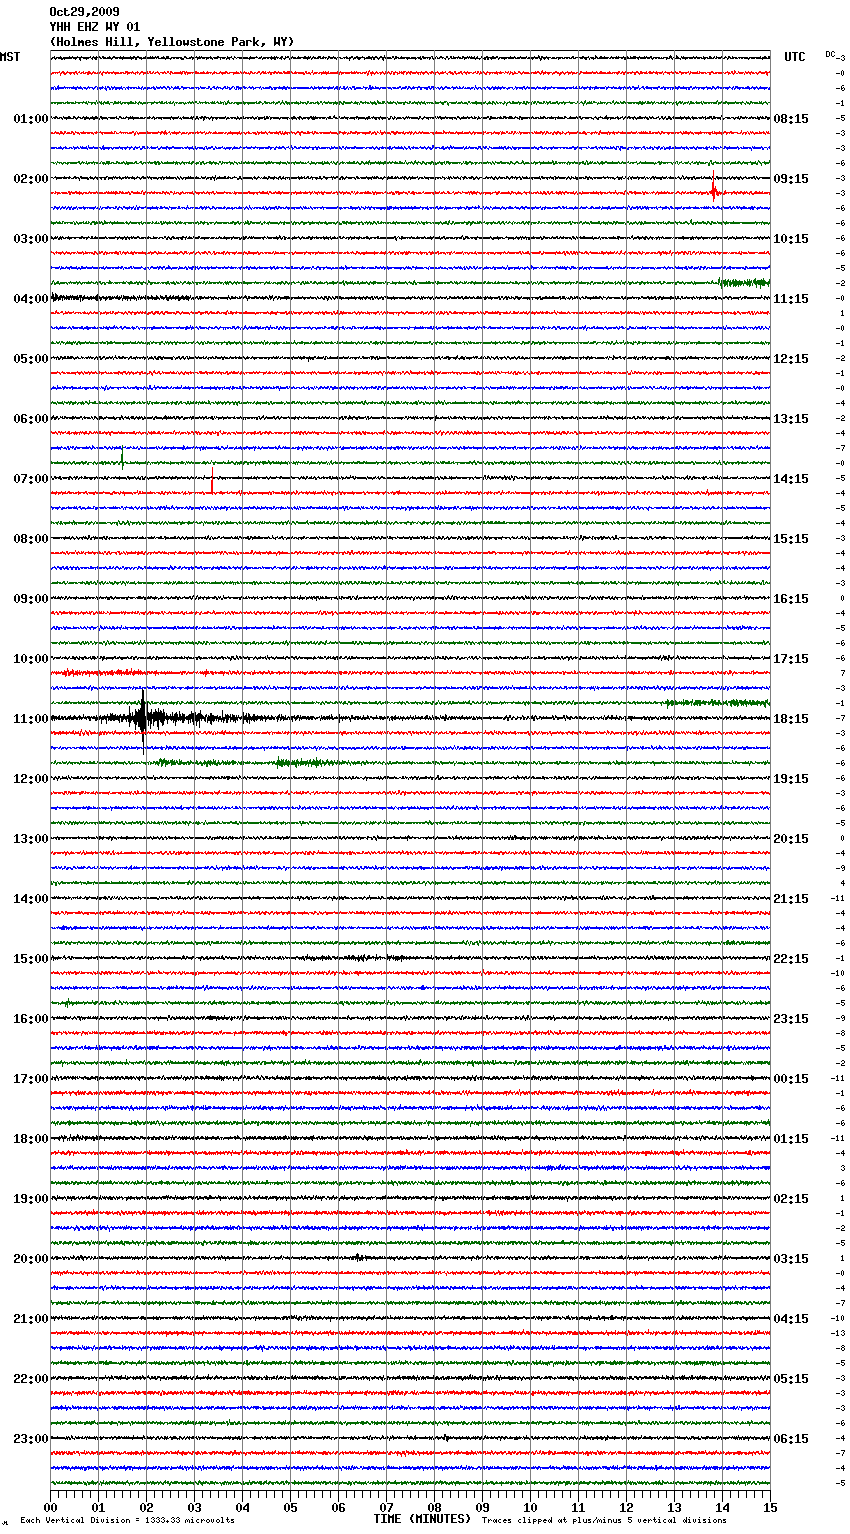Click the UTC time label '00:15'
The height and width of the screenshot is (1534, 850).
[791, 1079]
